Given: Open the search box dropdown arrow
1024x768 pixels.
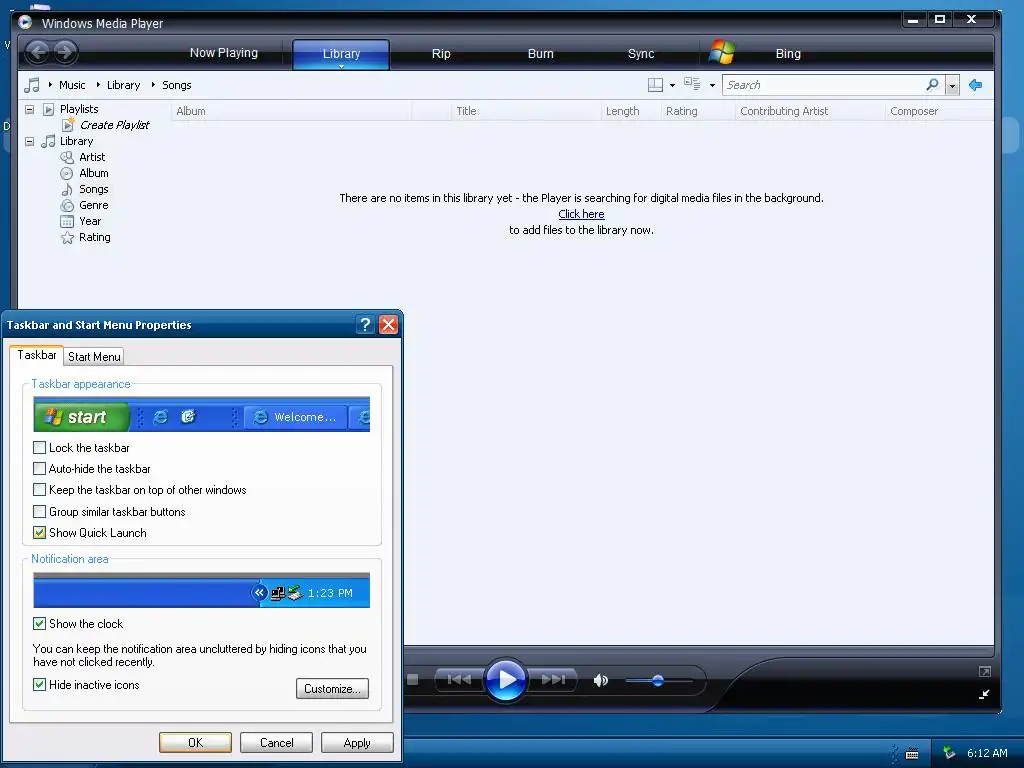Looking at the screenshot, I should [952, 85].
